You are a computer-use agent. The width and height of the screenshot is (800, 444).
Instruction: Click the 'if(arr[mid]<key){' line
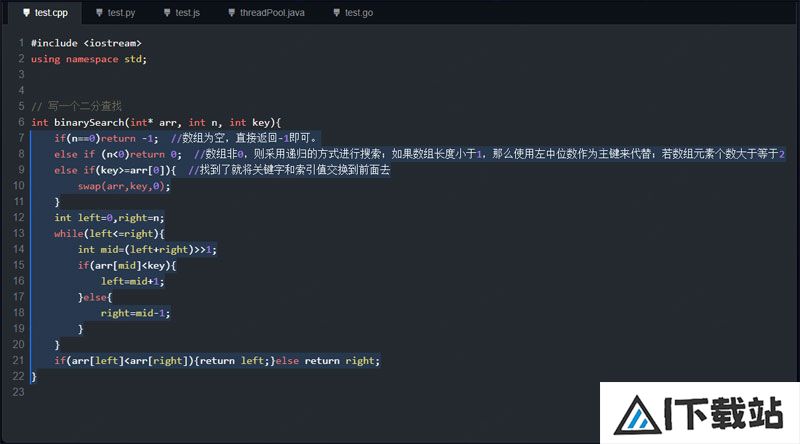coord(127,265)
